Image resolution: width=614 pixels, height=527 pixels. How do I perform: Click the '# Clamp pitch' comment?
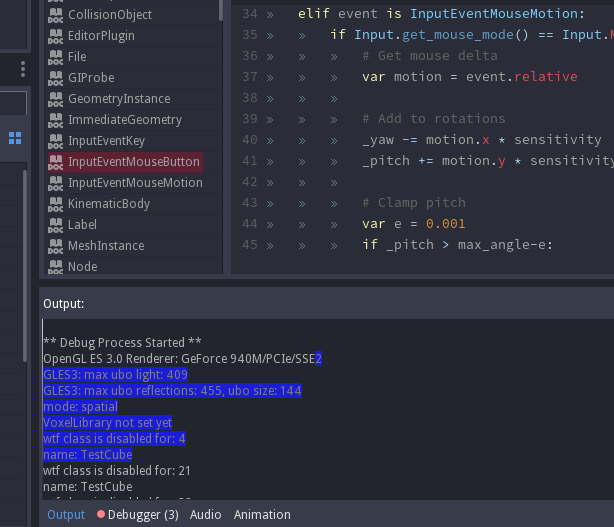coord(414,203)
